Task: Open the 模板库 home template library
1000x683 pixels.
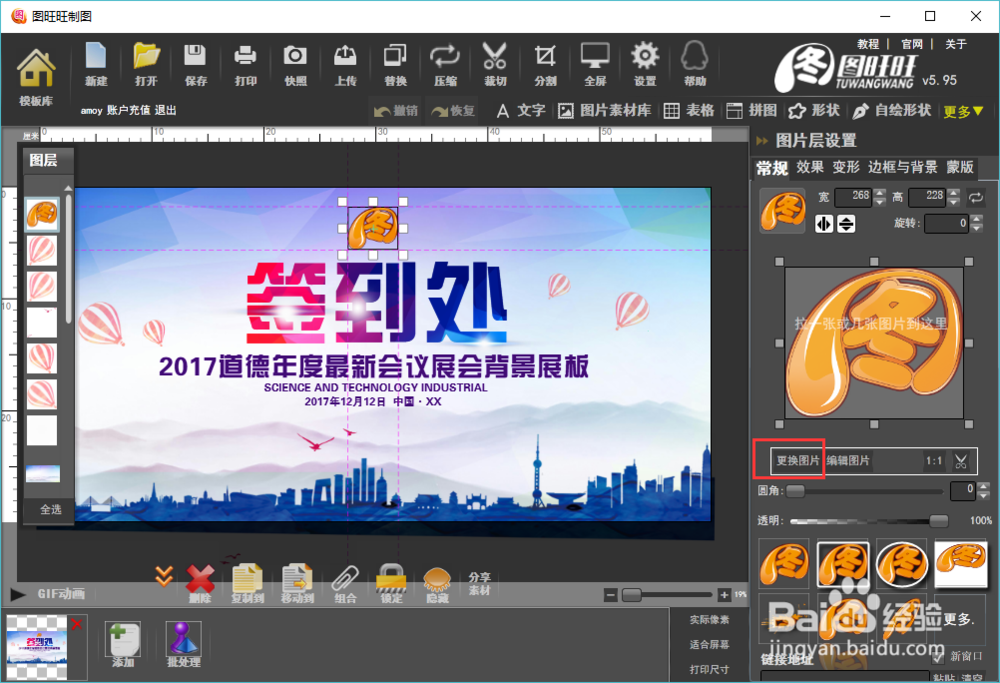Action: click(36, 75)
